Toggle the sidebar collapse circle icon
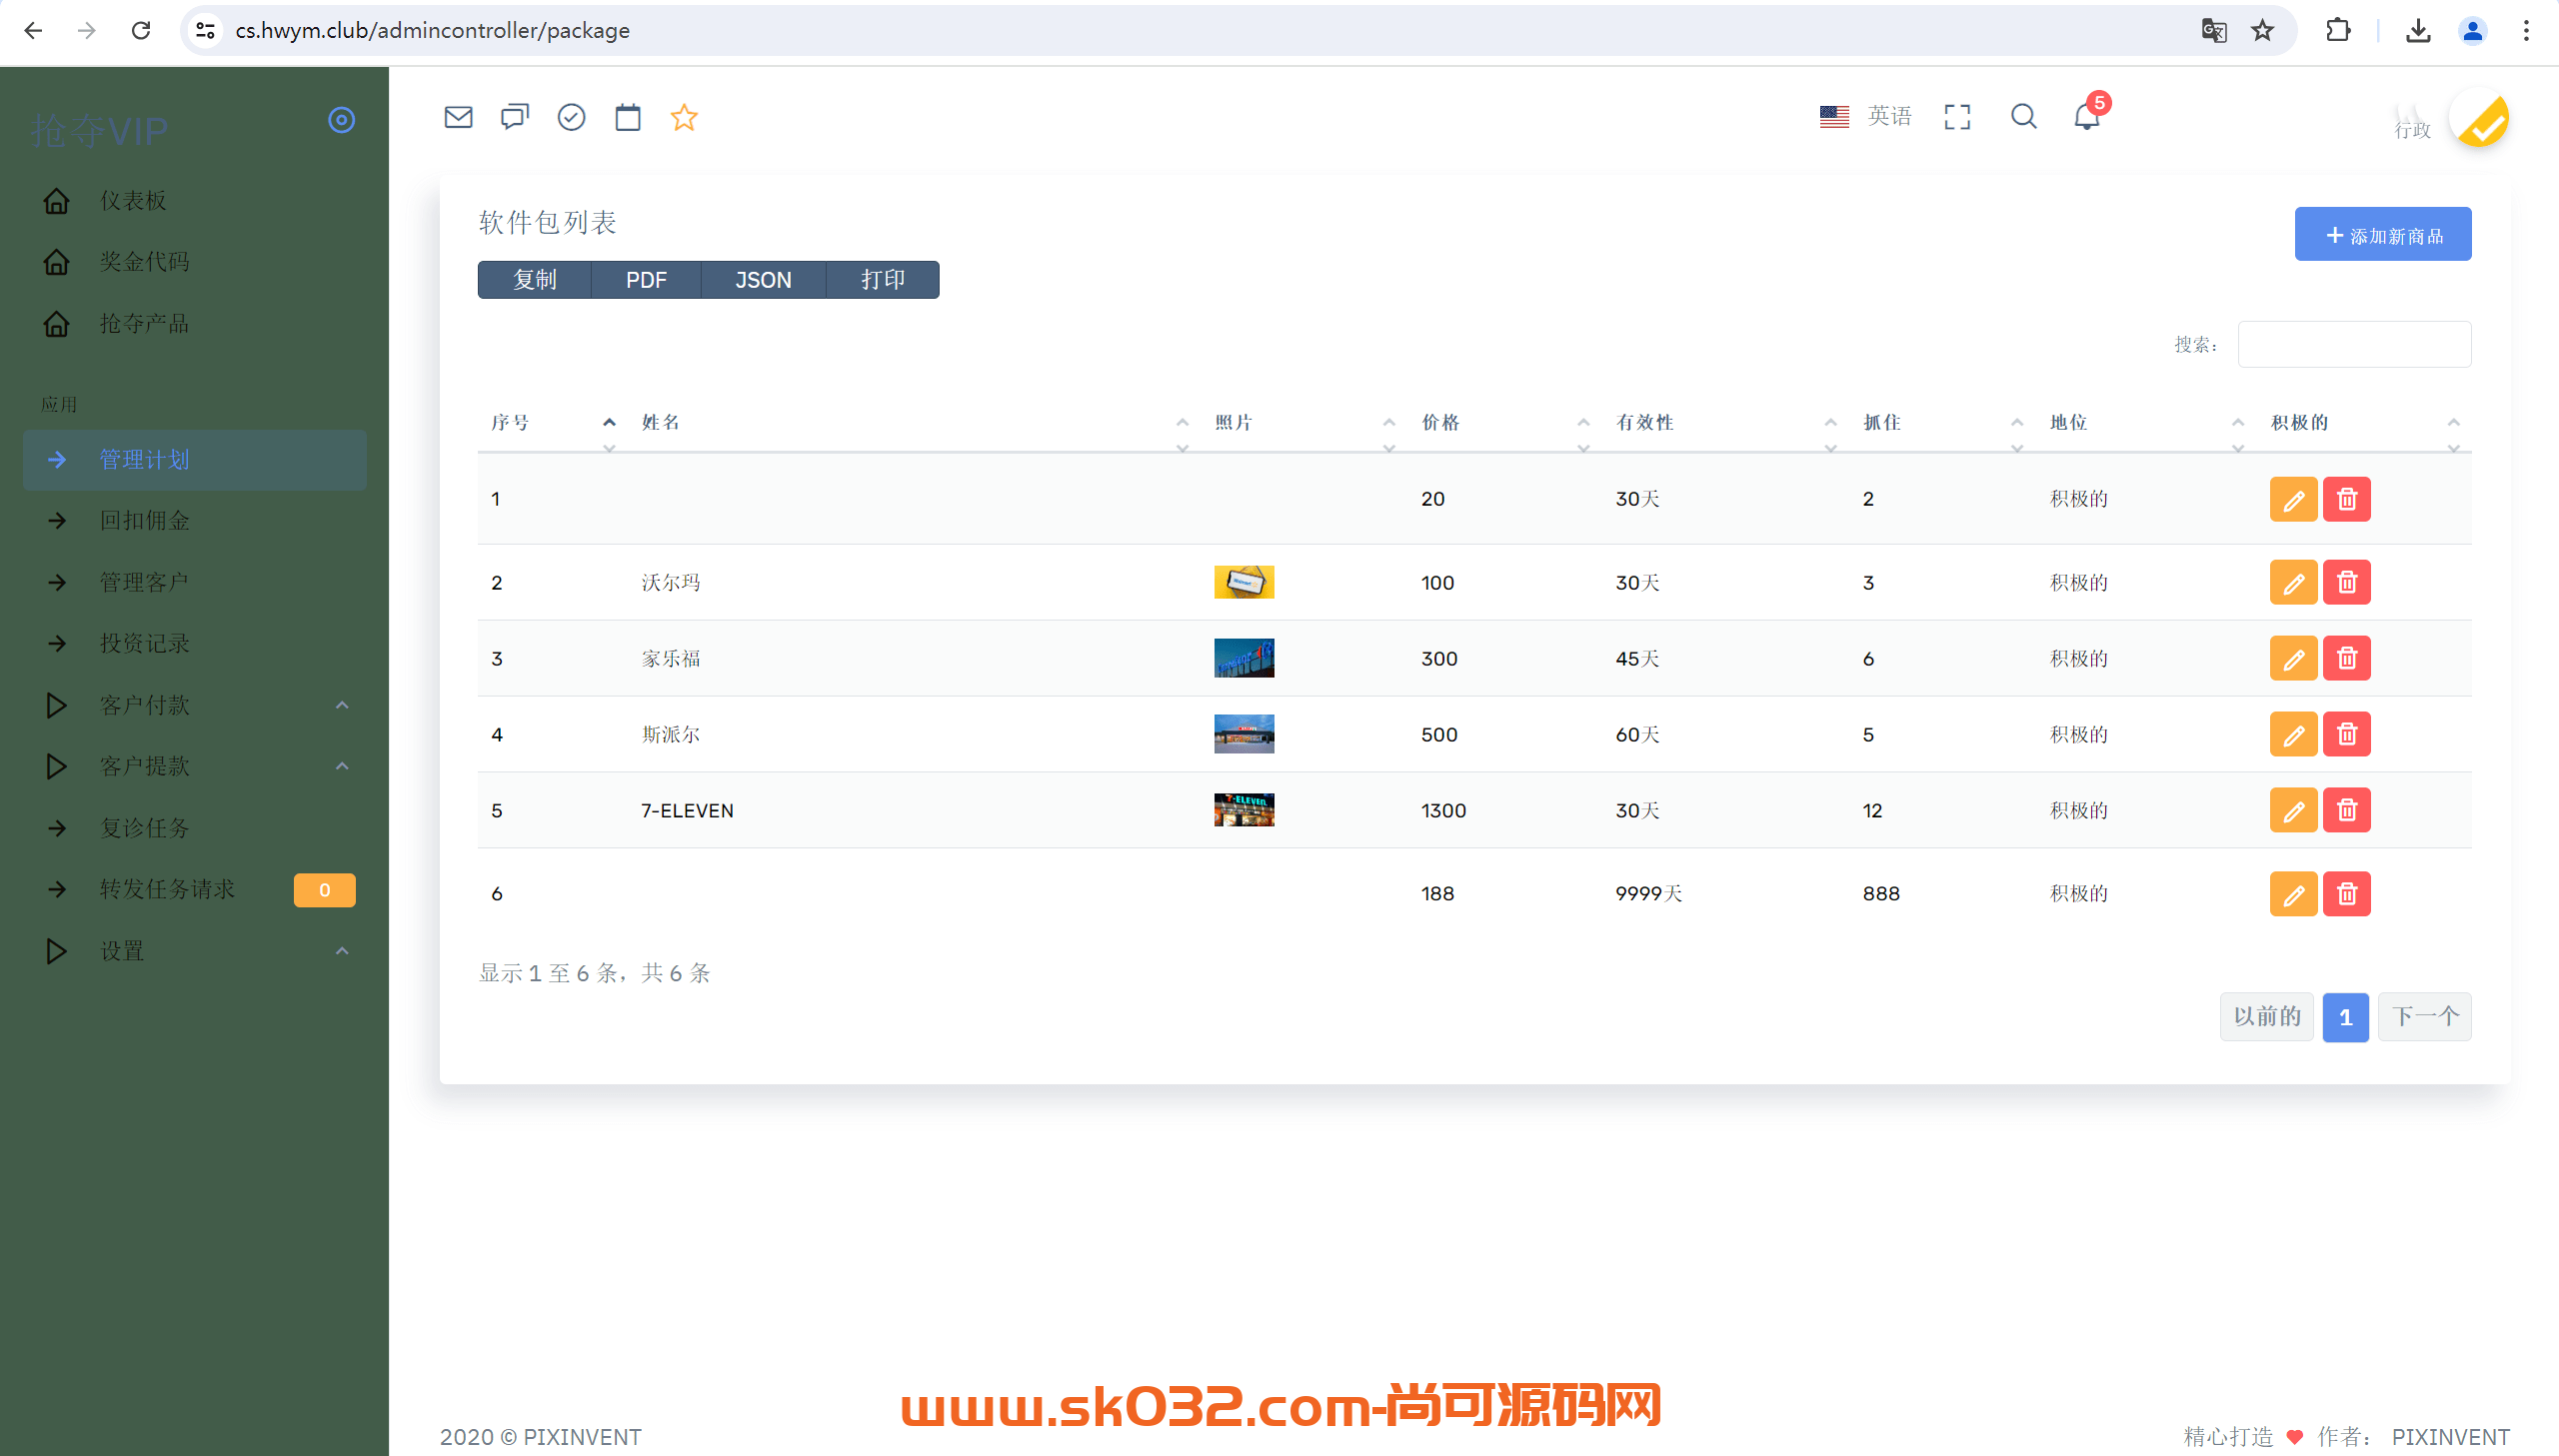The height and width of the screenshot is (1456, 2559). (342, 120)
